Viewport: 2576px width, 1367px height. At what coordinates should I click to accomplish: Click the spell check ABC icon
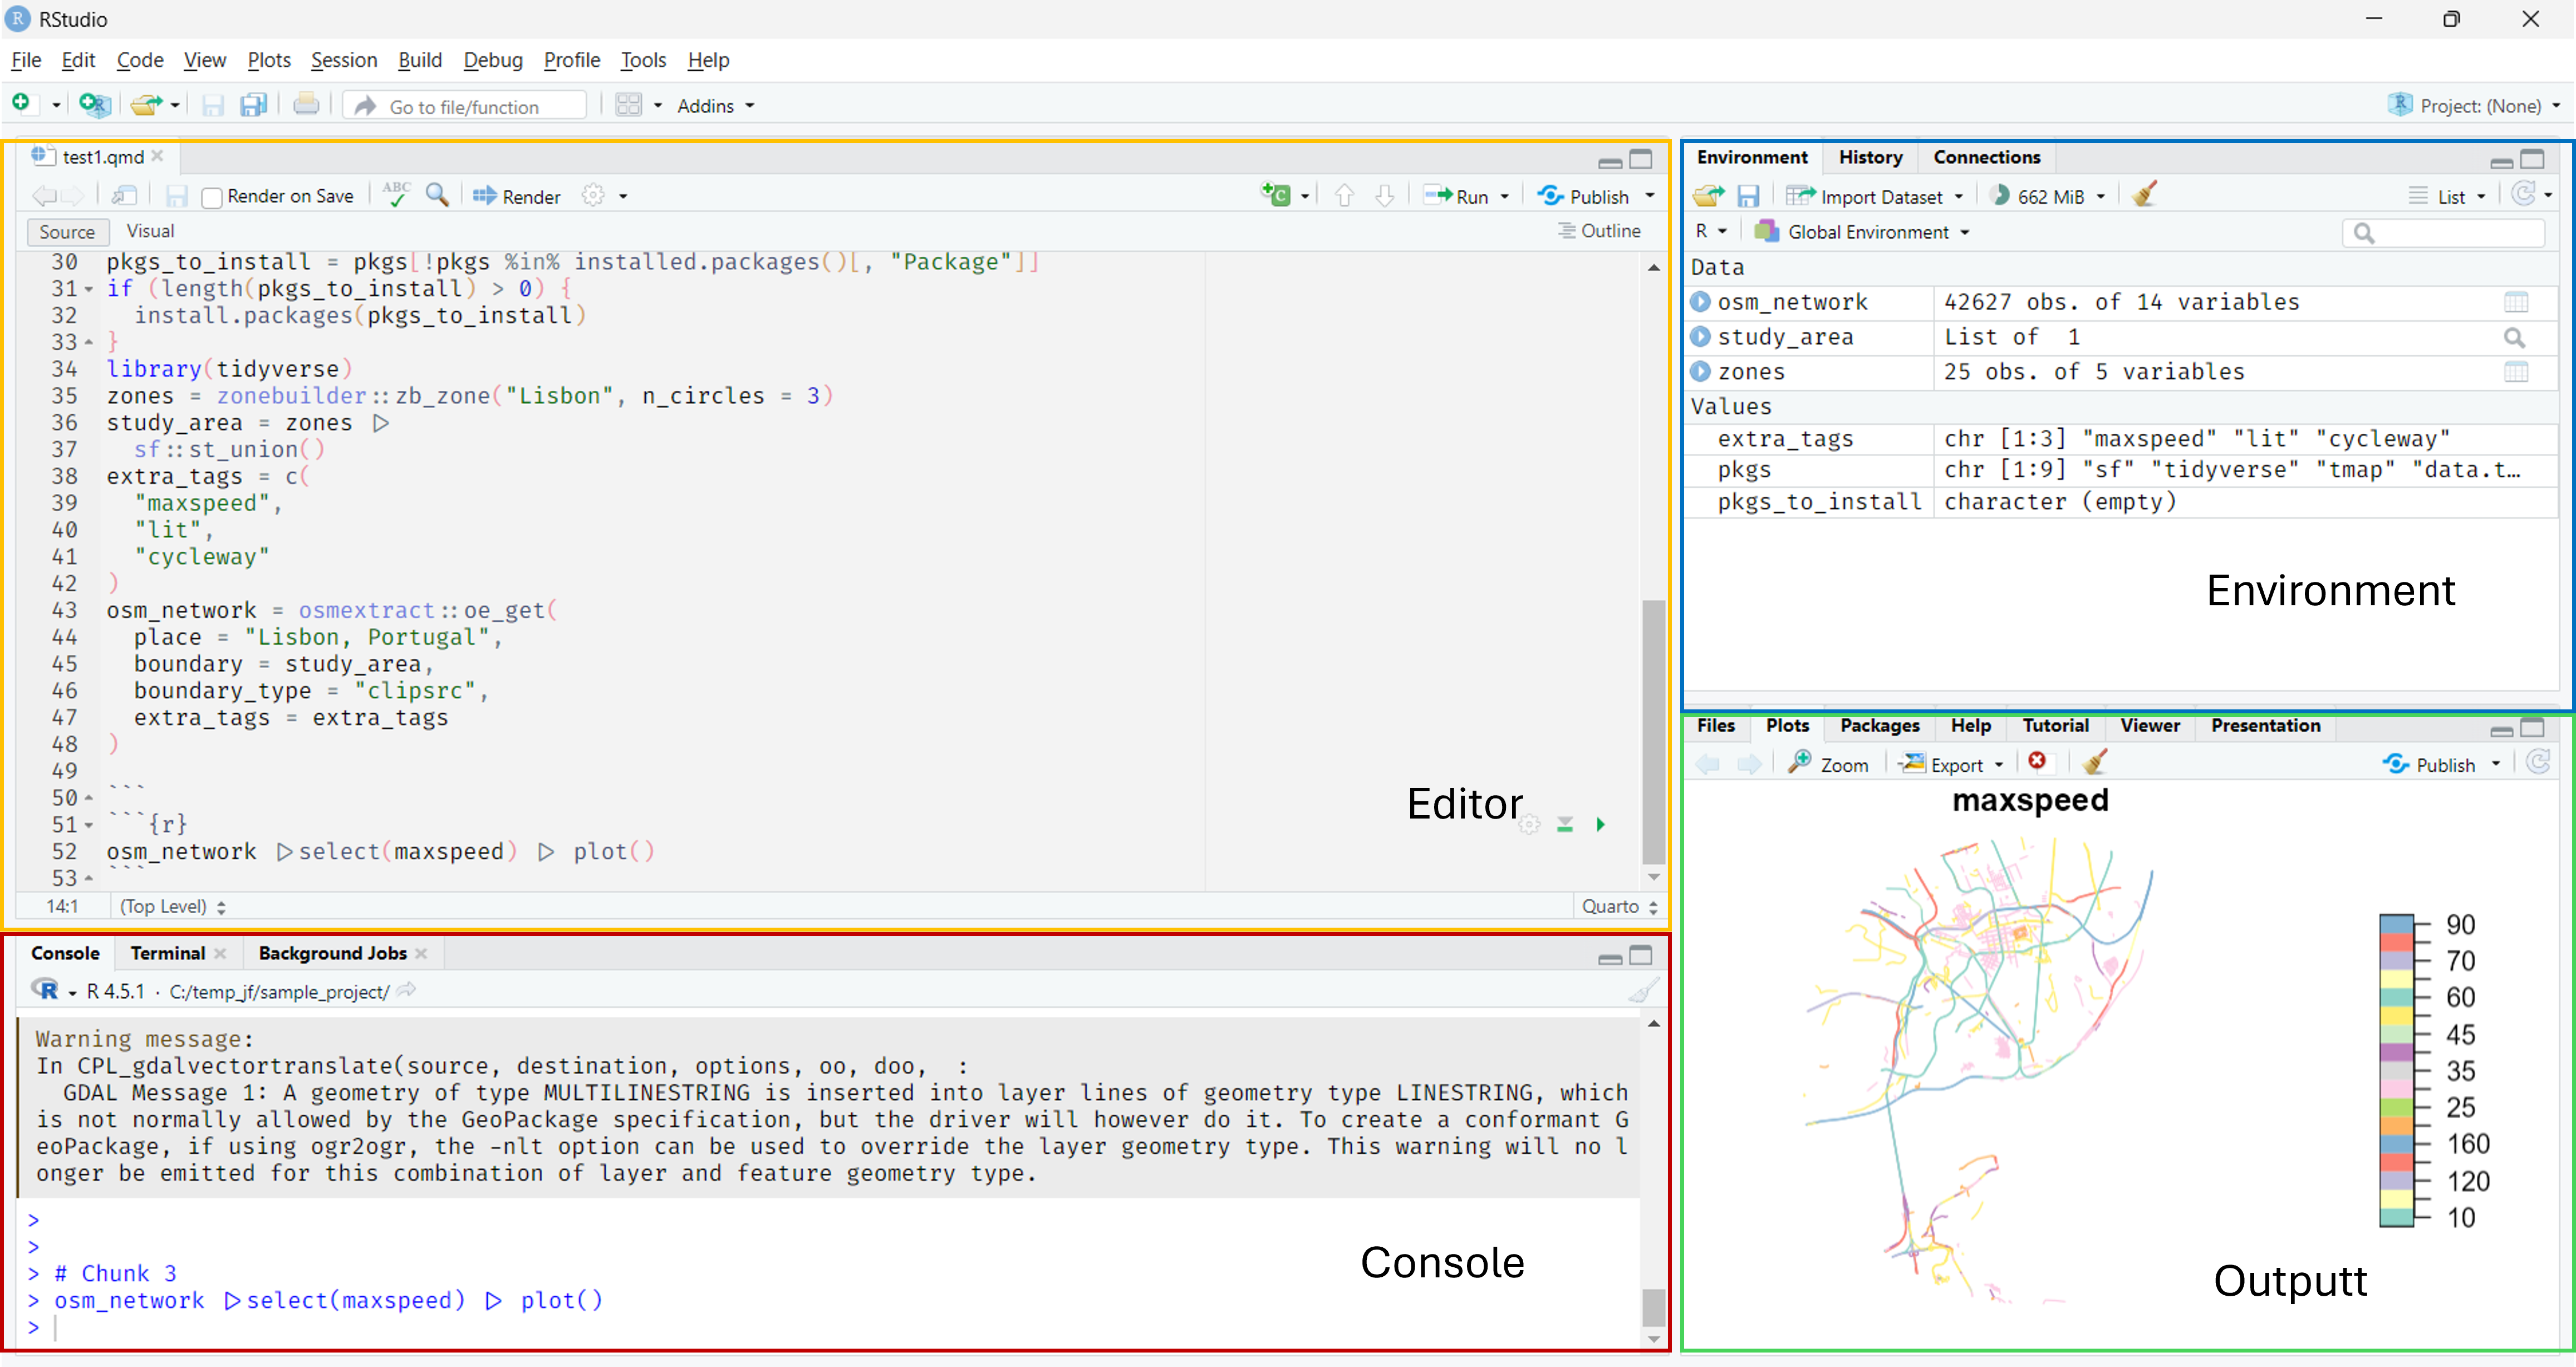pos(396,195)
